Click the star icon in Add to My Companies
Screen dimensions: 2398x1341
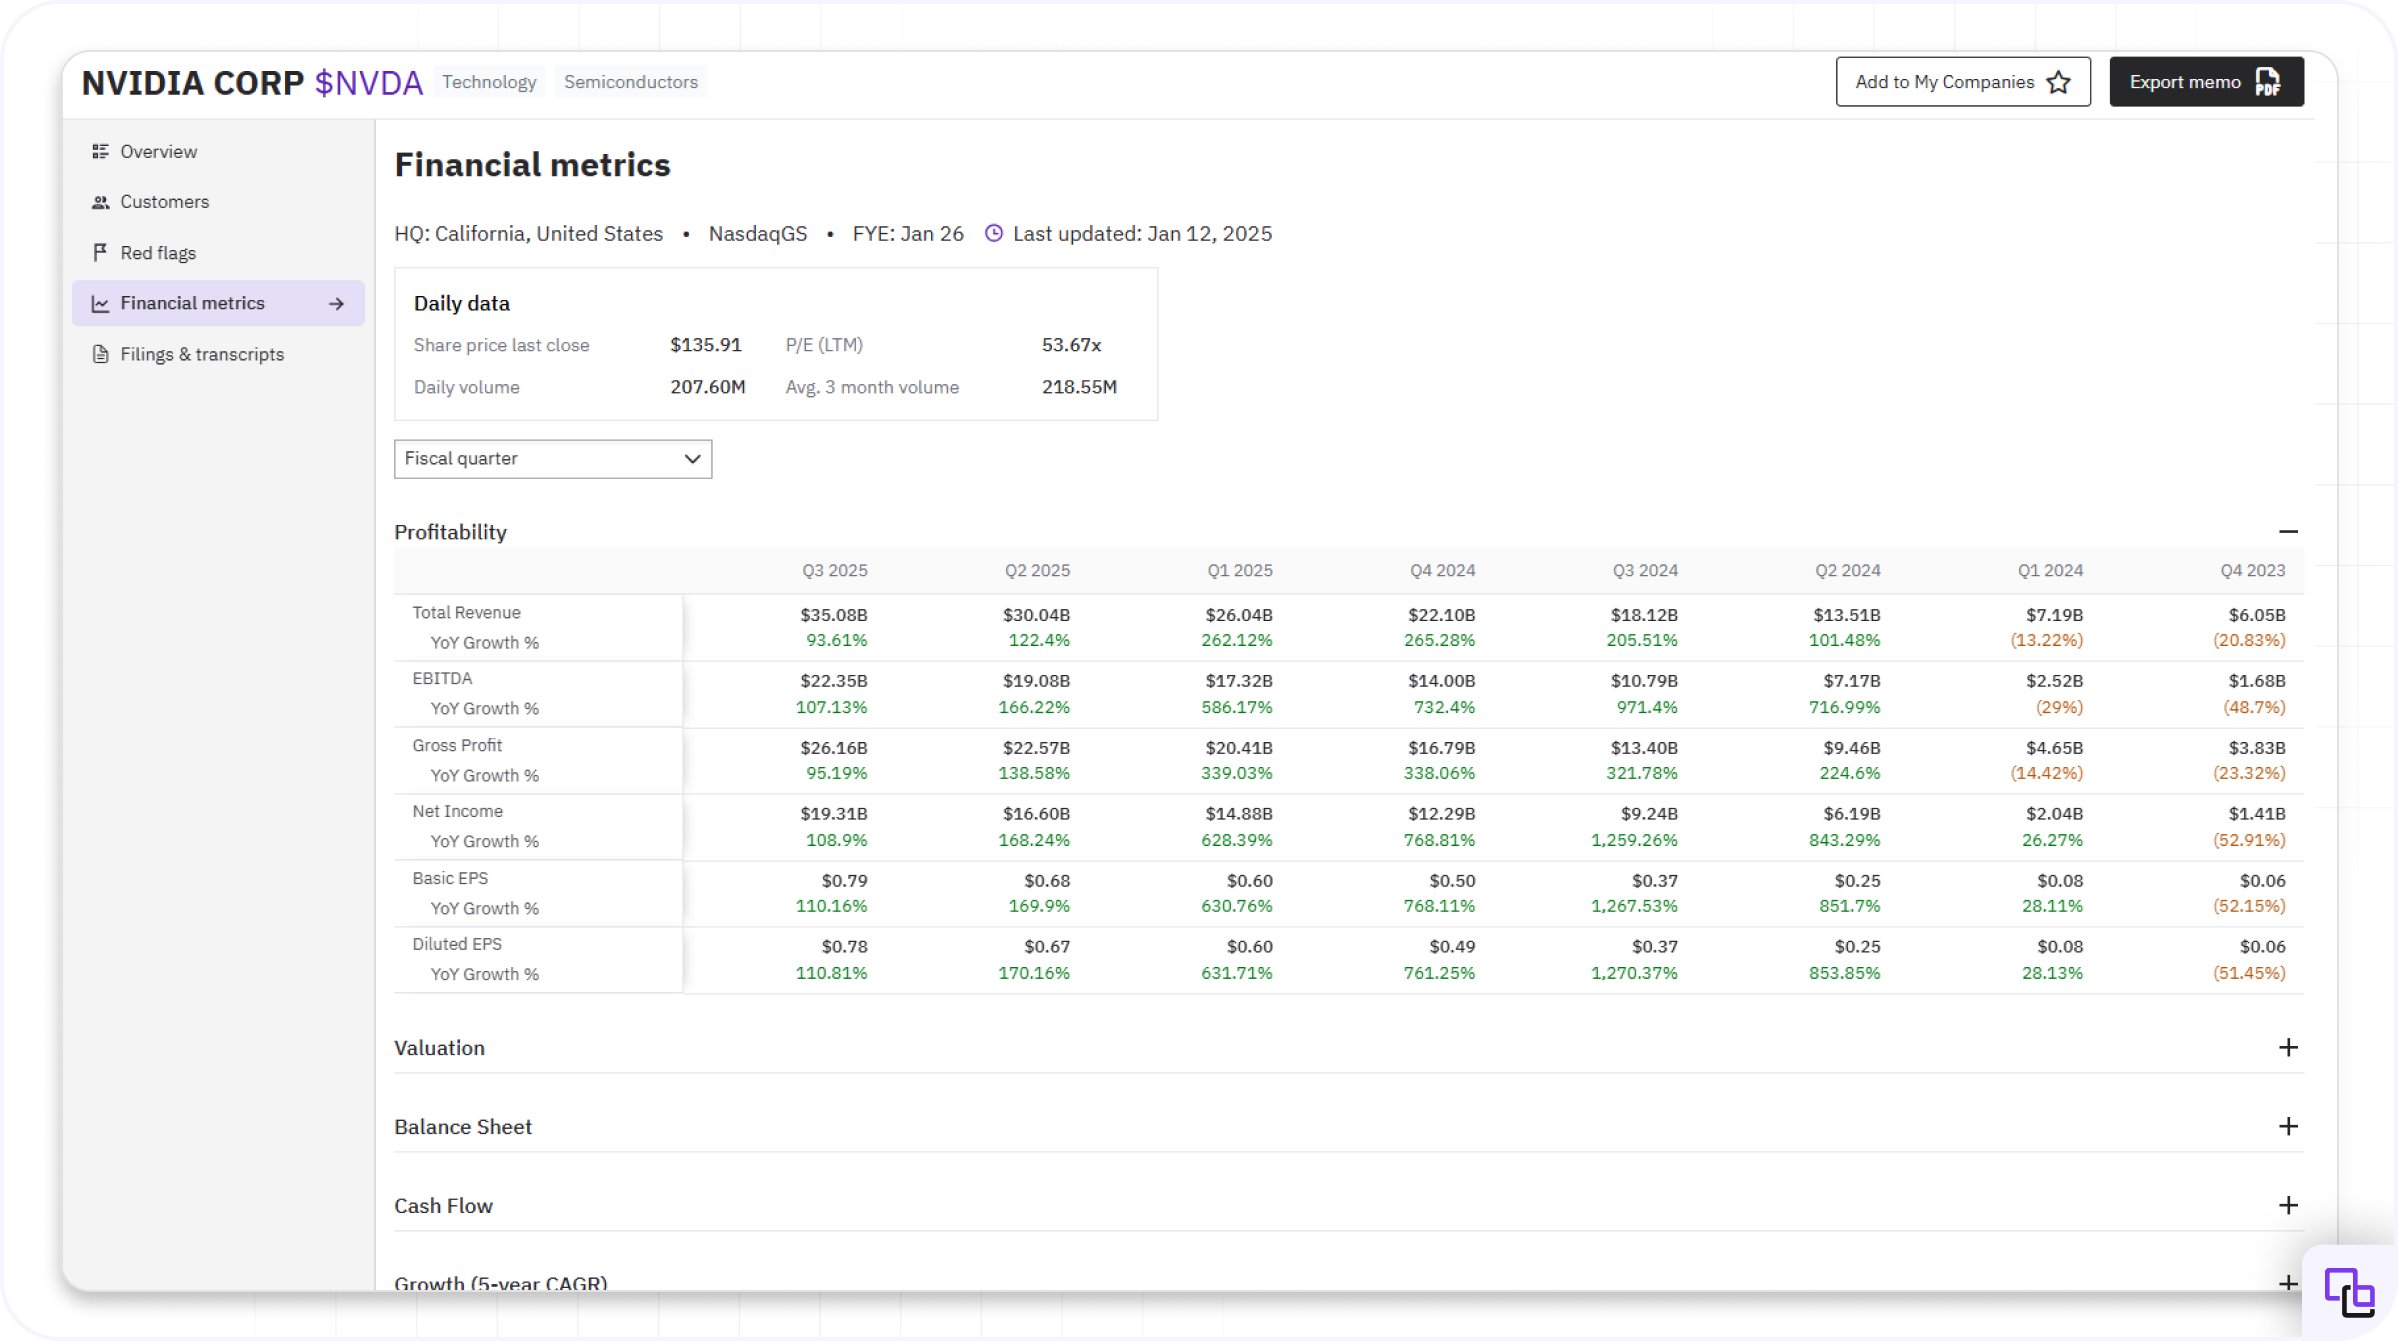pyautogui.click(x=2058, y=82)
